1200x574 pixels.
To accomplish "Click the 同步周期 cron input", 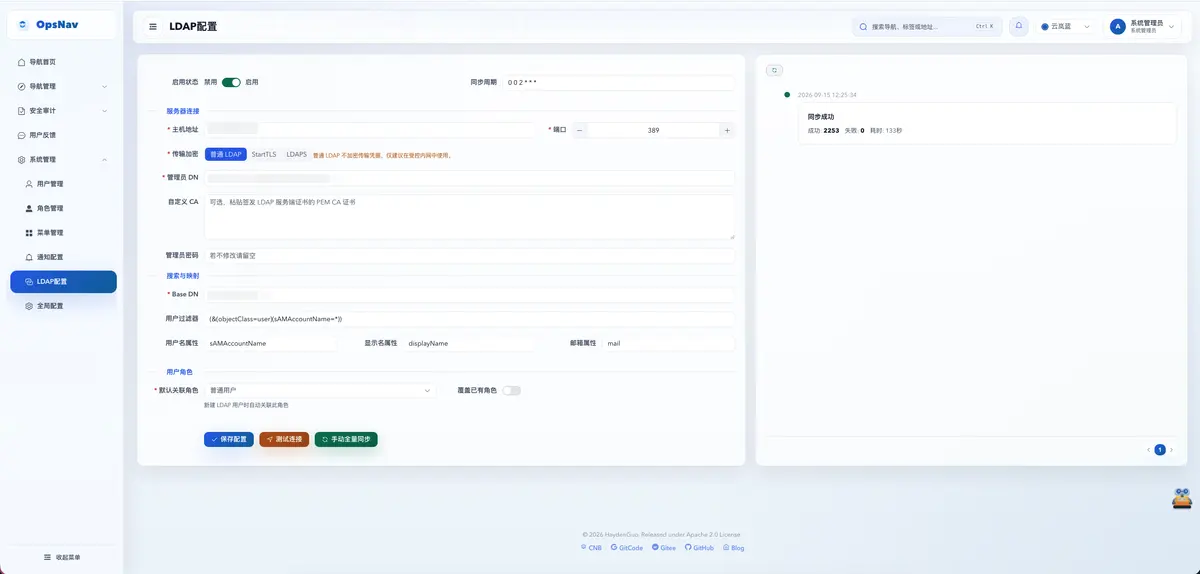I will (x=619, y=82).
